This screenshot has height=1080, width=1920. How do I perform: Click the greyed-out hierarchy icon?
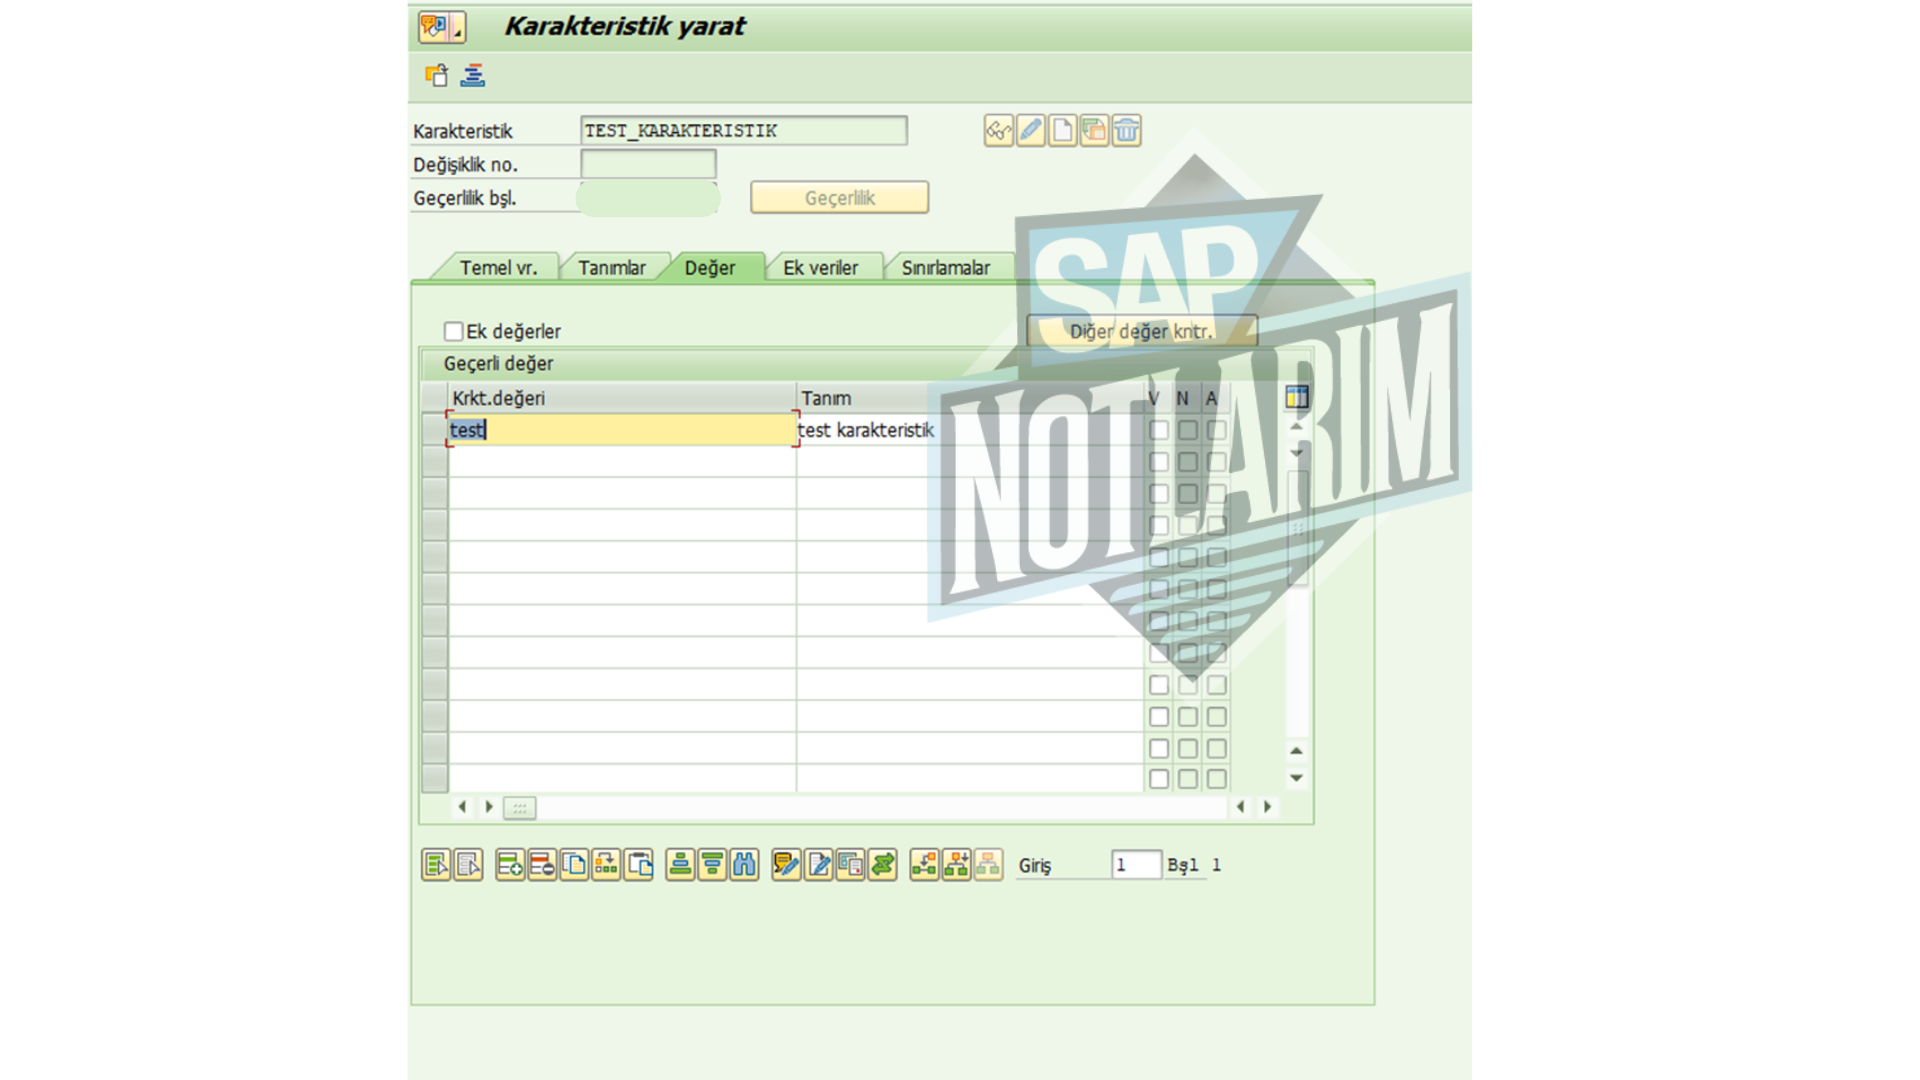(x=988, y=865)
